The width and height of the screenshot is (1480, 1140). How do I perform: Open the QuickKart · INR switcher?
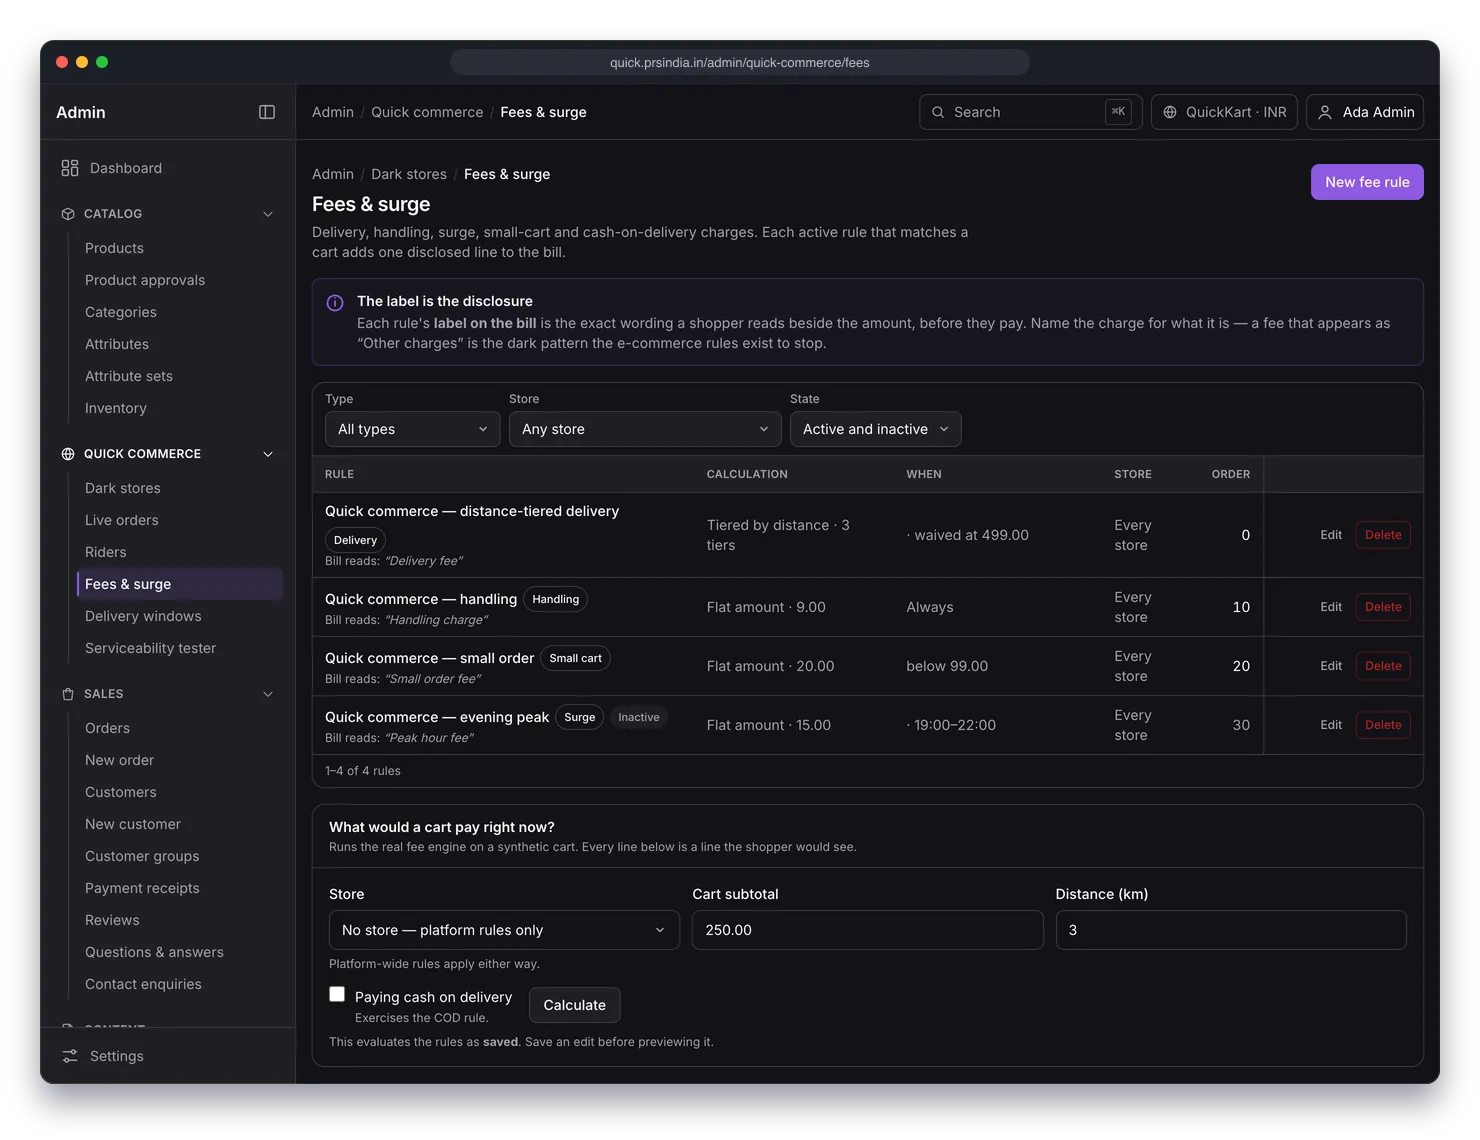point(1224,112)
